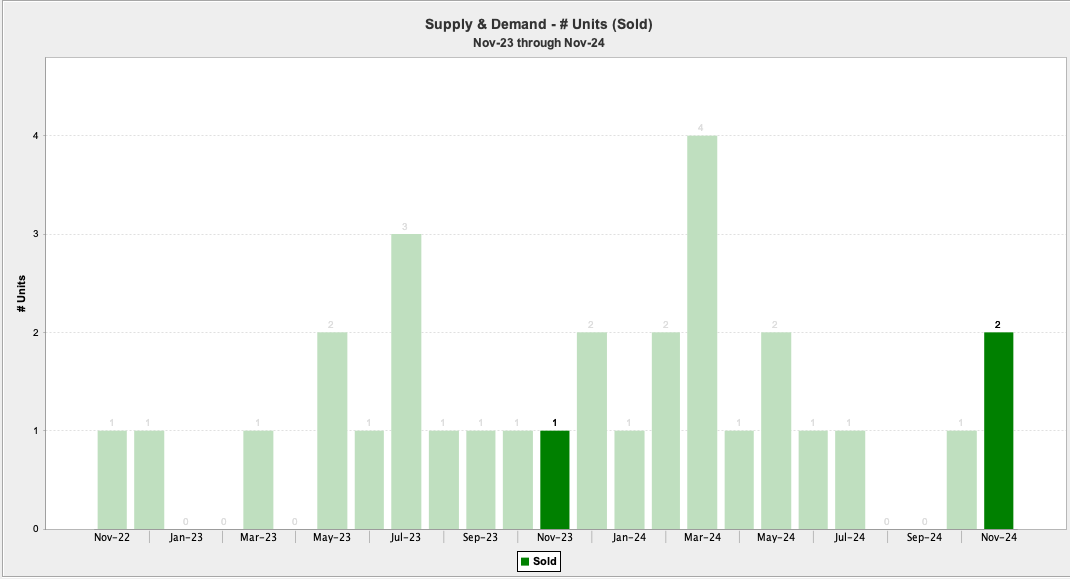Click the Mar-23 bar showing 1 unit
This screenshot has width=1070, height=579.
[x=258, y=479]
